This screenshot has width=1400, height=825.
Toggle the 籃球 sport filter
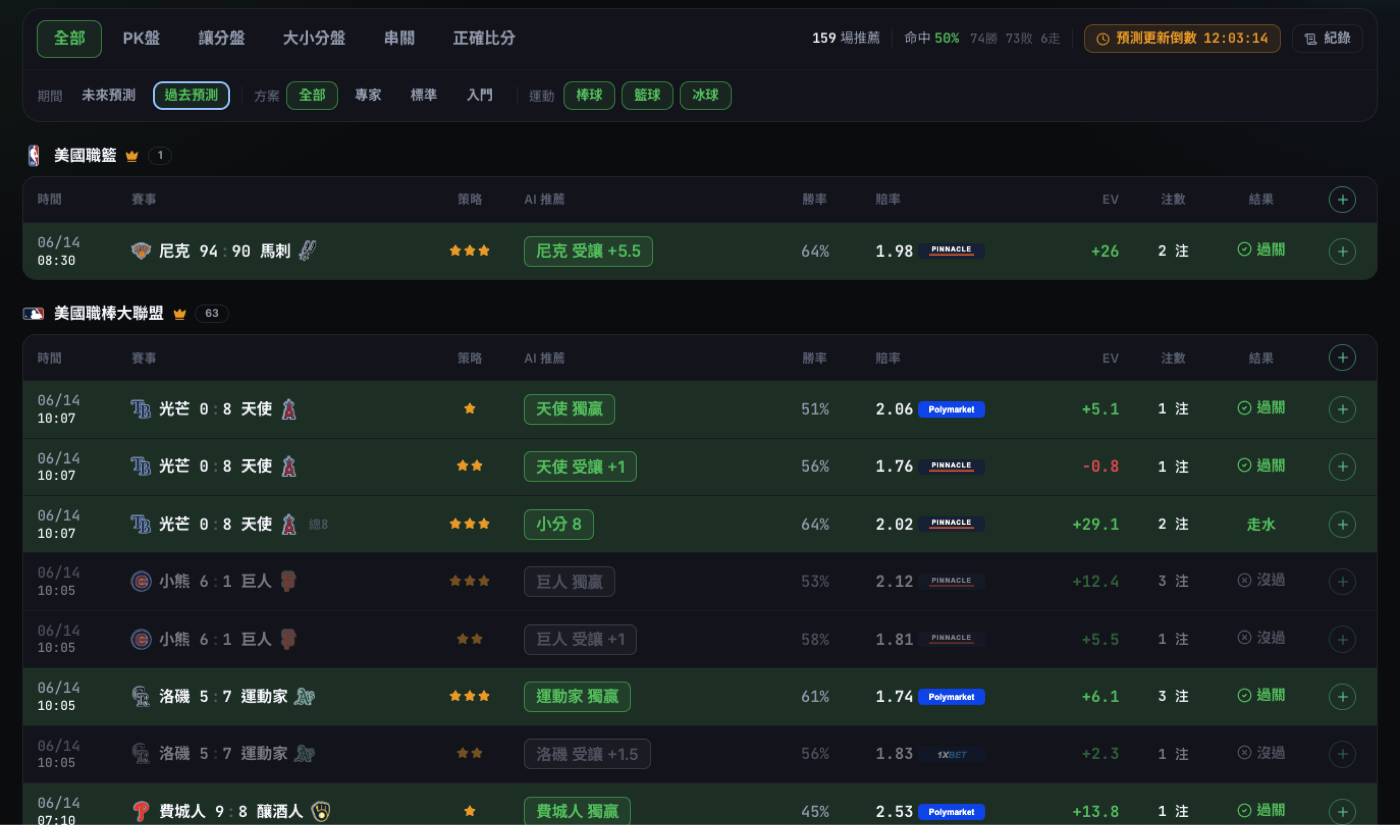[x=647, y=96]
